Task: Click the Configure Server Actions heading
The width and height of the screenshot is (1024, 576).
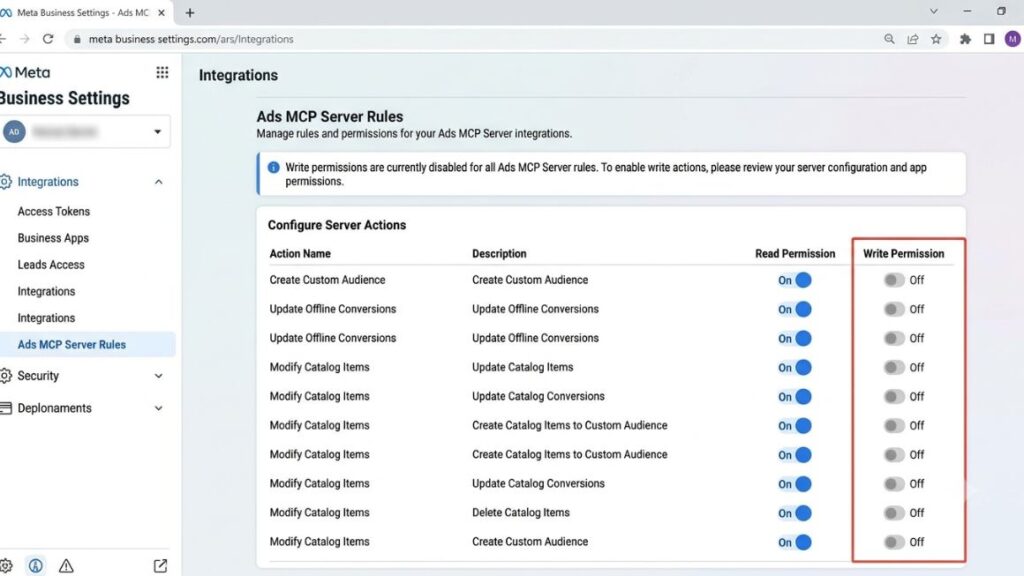Action: 336,225
